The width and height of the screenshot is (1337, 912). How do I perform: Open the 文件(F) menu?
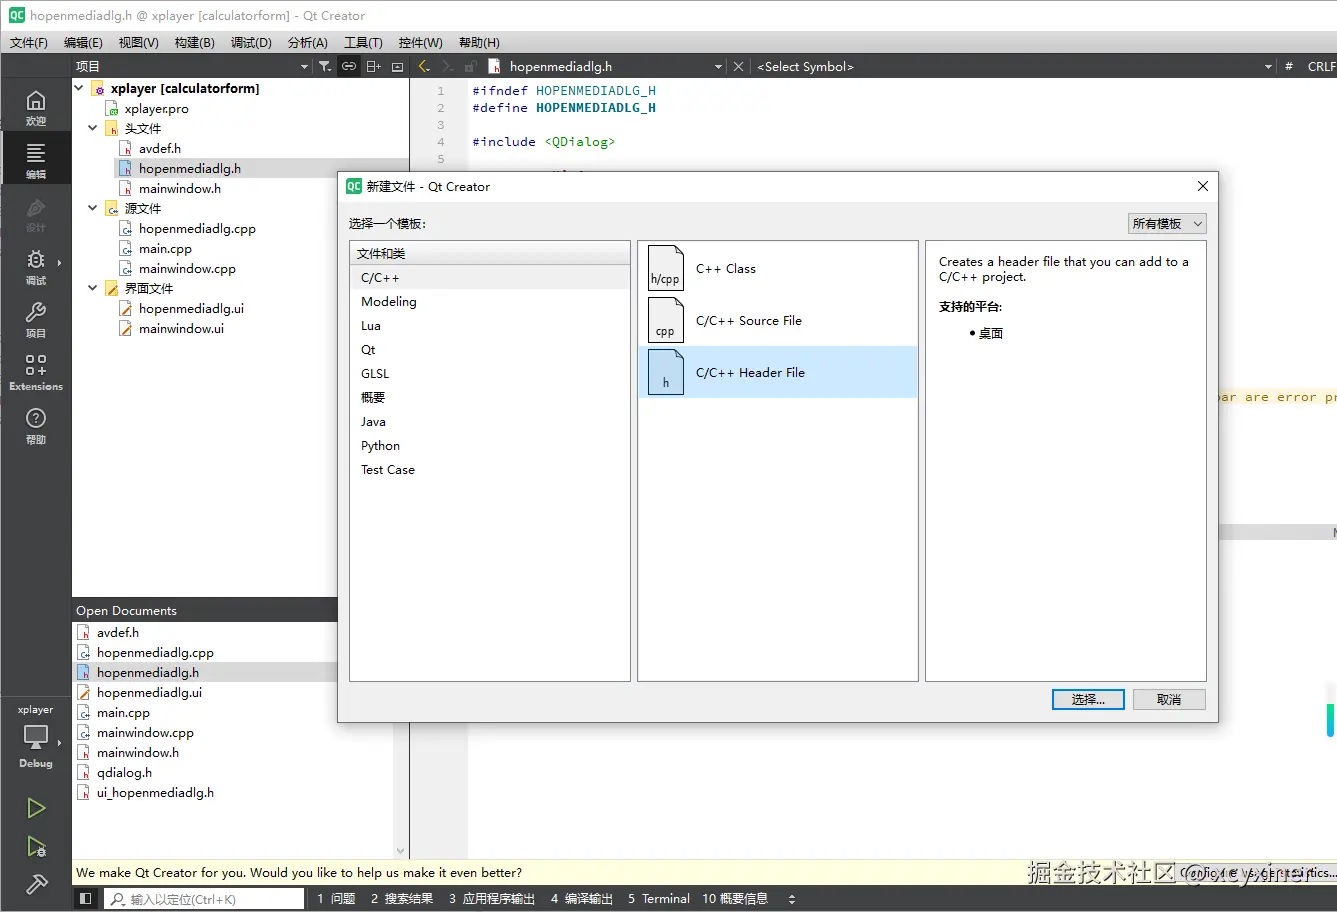tap(29, 42)
